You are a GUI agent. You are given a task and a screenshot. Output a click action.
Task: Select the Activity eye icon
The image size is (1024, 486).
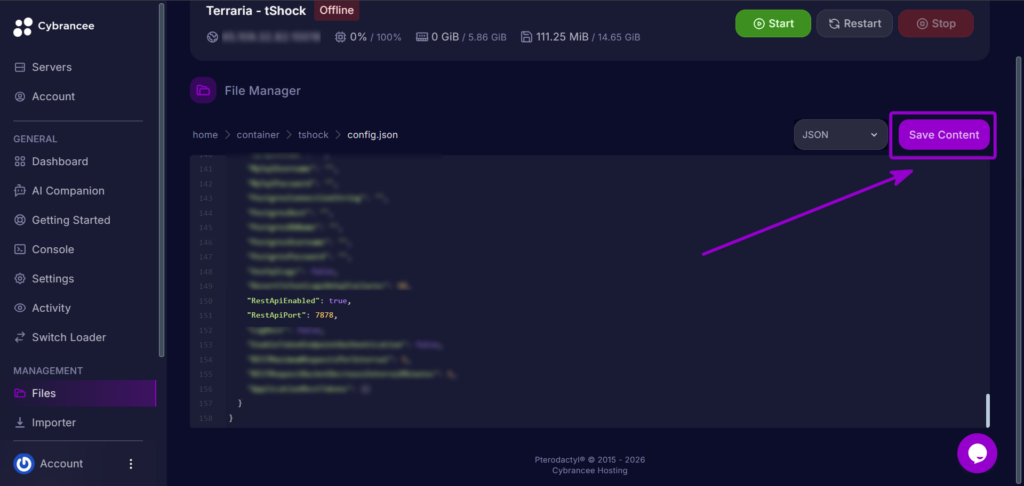pyautogui.click(x=20, y=308)
